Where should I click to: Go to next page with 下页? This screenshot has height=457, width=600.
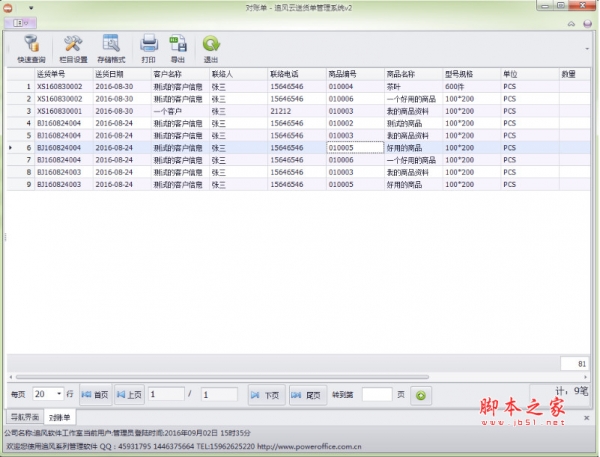[x=266, y=395]
